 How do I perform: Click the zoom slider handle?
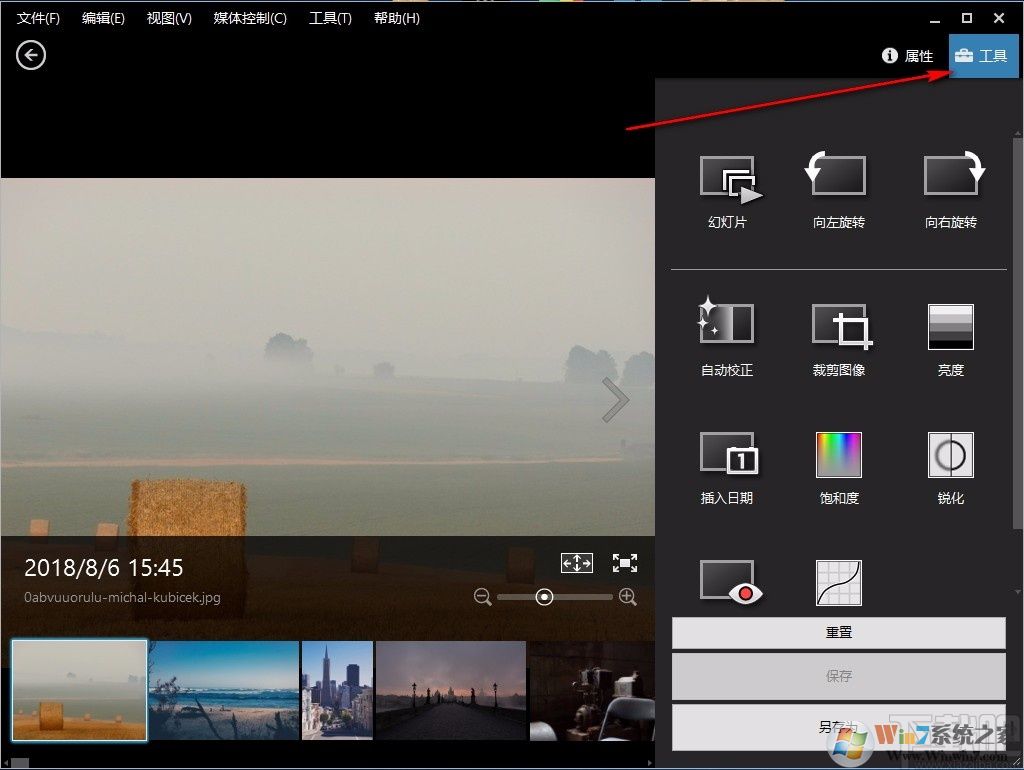[544, 597]
